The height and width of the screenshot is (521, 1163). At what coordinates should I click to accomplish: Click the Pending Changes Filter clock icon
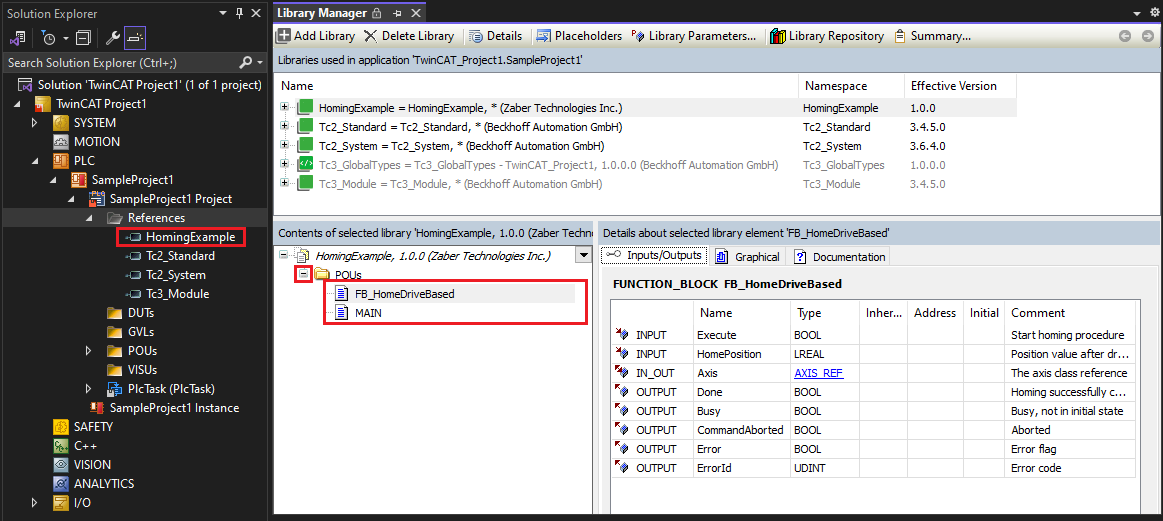49,37
